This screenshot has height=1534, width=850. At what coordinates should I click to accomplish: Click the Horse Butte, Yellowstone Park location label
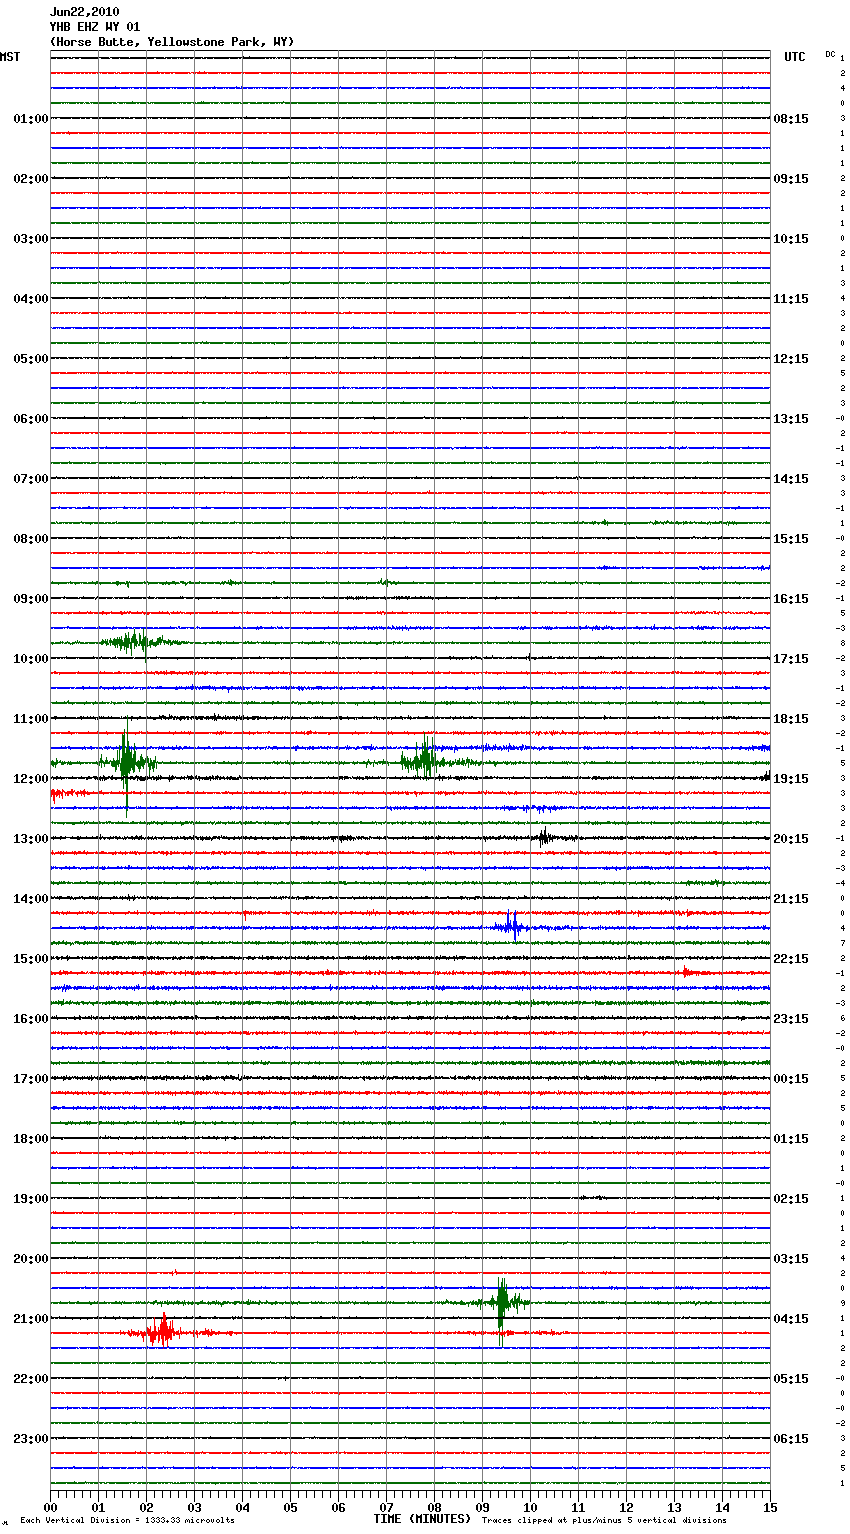pyautogui.click(x=172, y=42)
